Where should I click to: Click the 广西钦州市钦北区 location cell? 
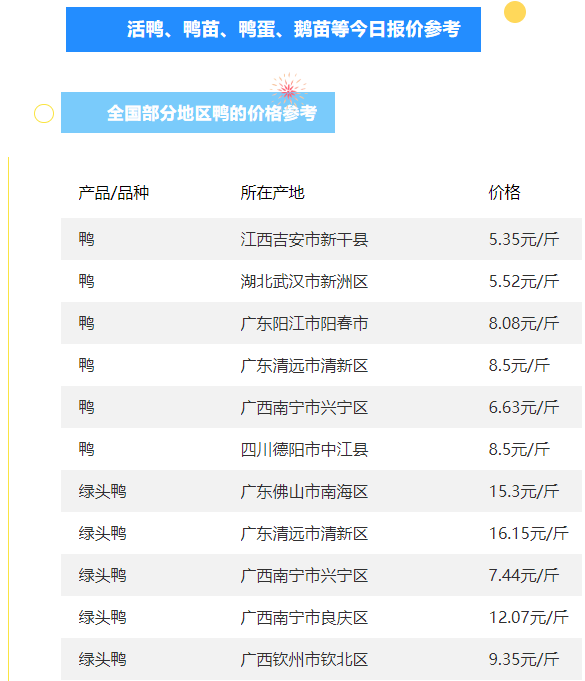[304, 659]
